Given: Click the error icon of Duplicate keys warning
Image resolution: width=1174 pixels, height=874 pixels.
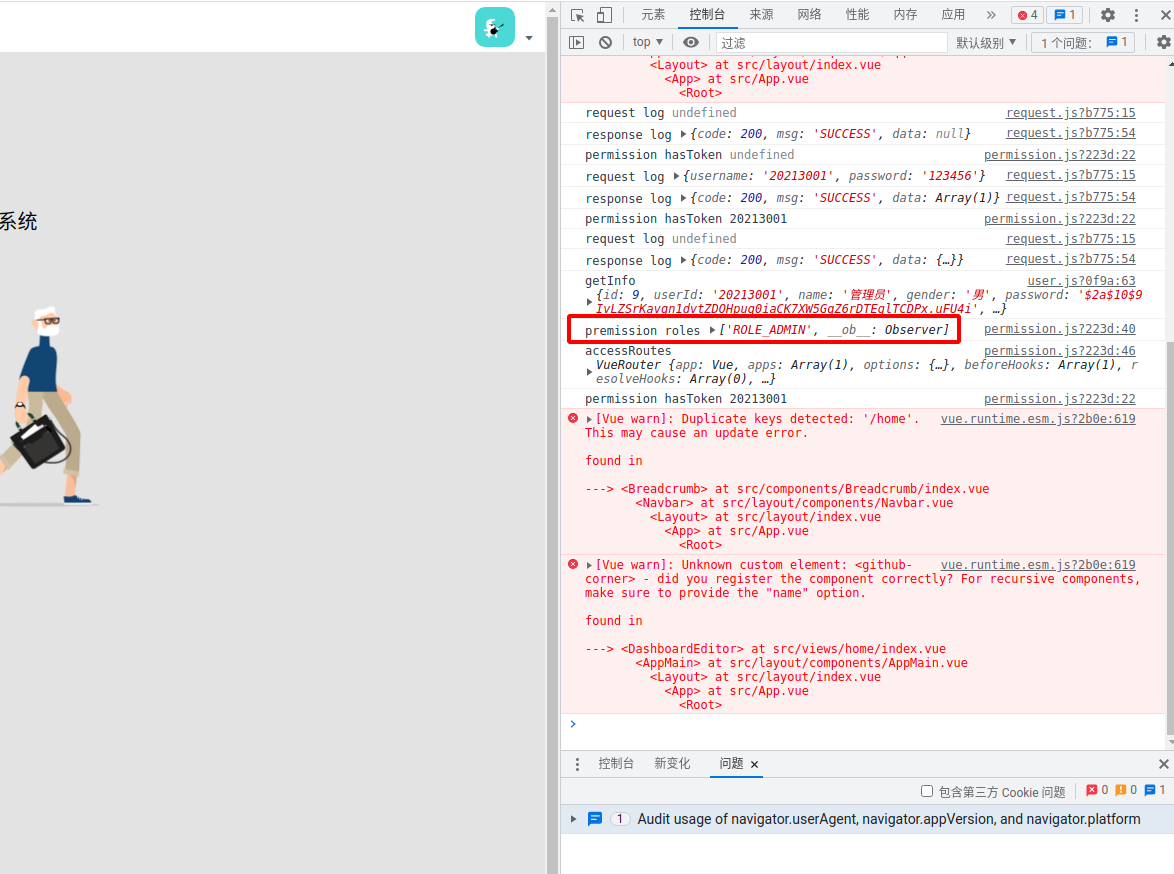Looking at the screenshot, I should 573,419.
